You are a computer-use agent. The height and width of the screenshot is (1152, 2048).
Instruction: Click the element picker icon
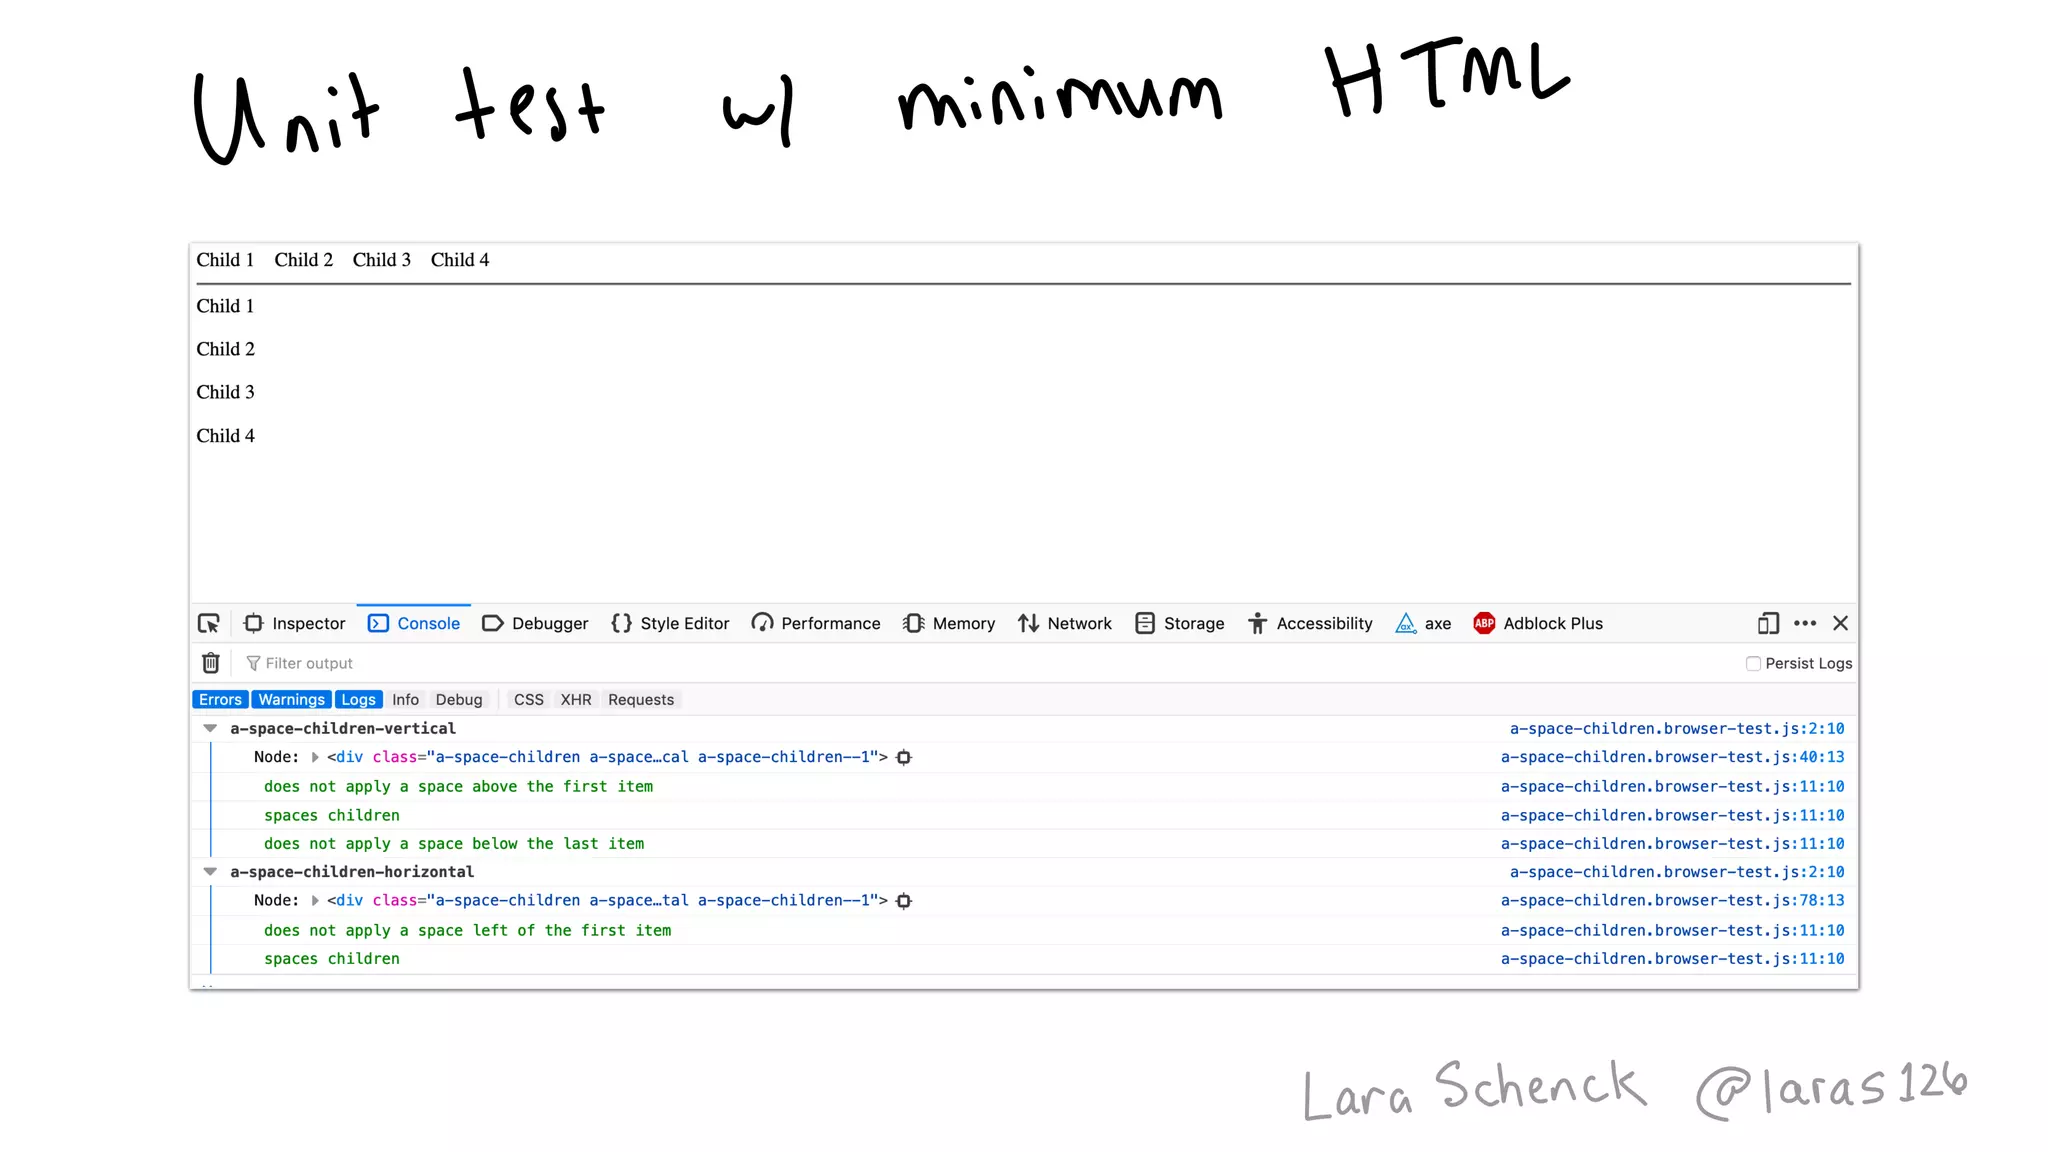pyautogui.click(x=208, y=623)
